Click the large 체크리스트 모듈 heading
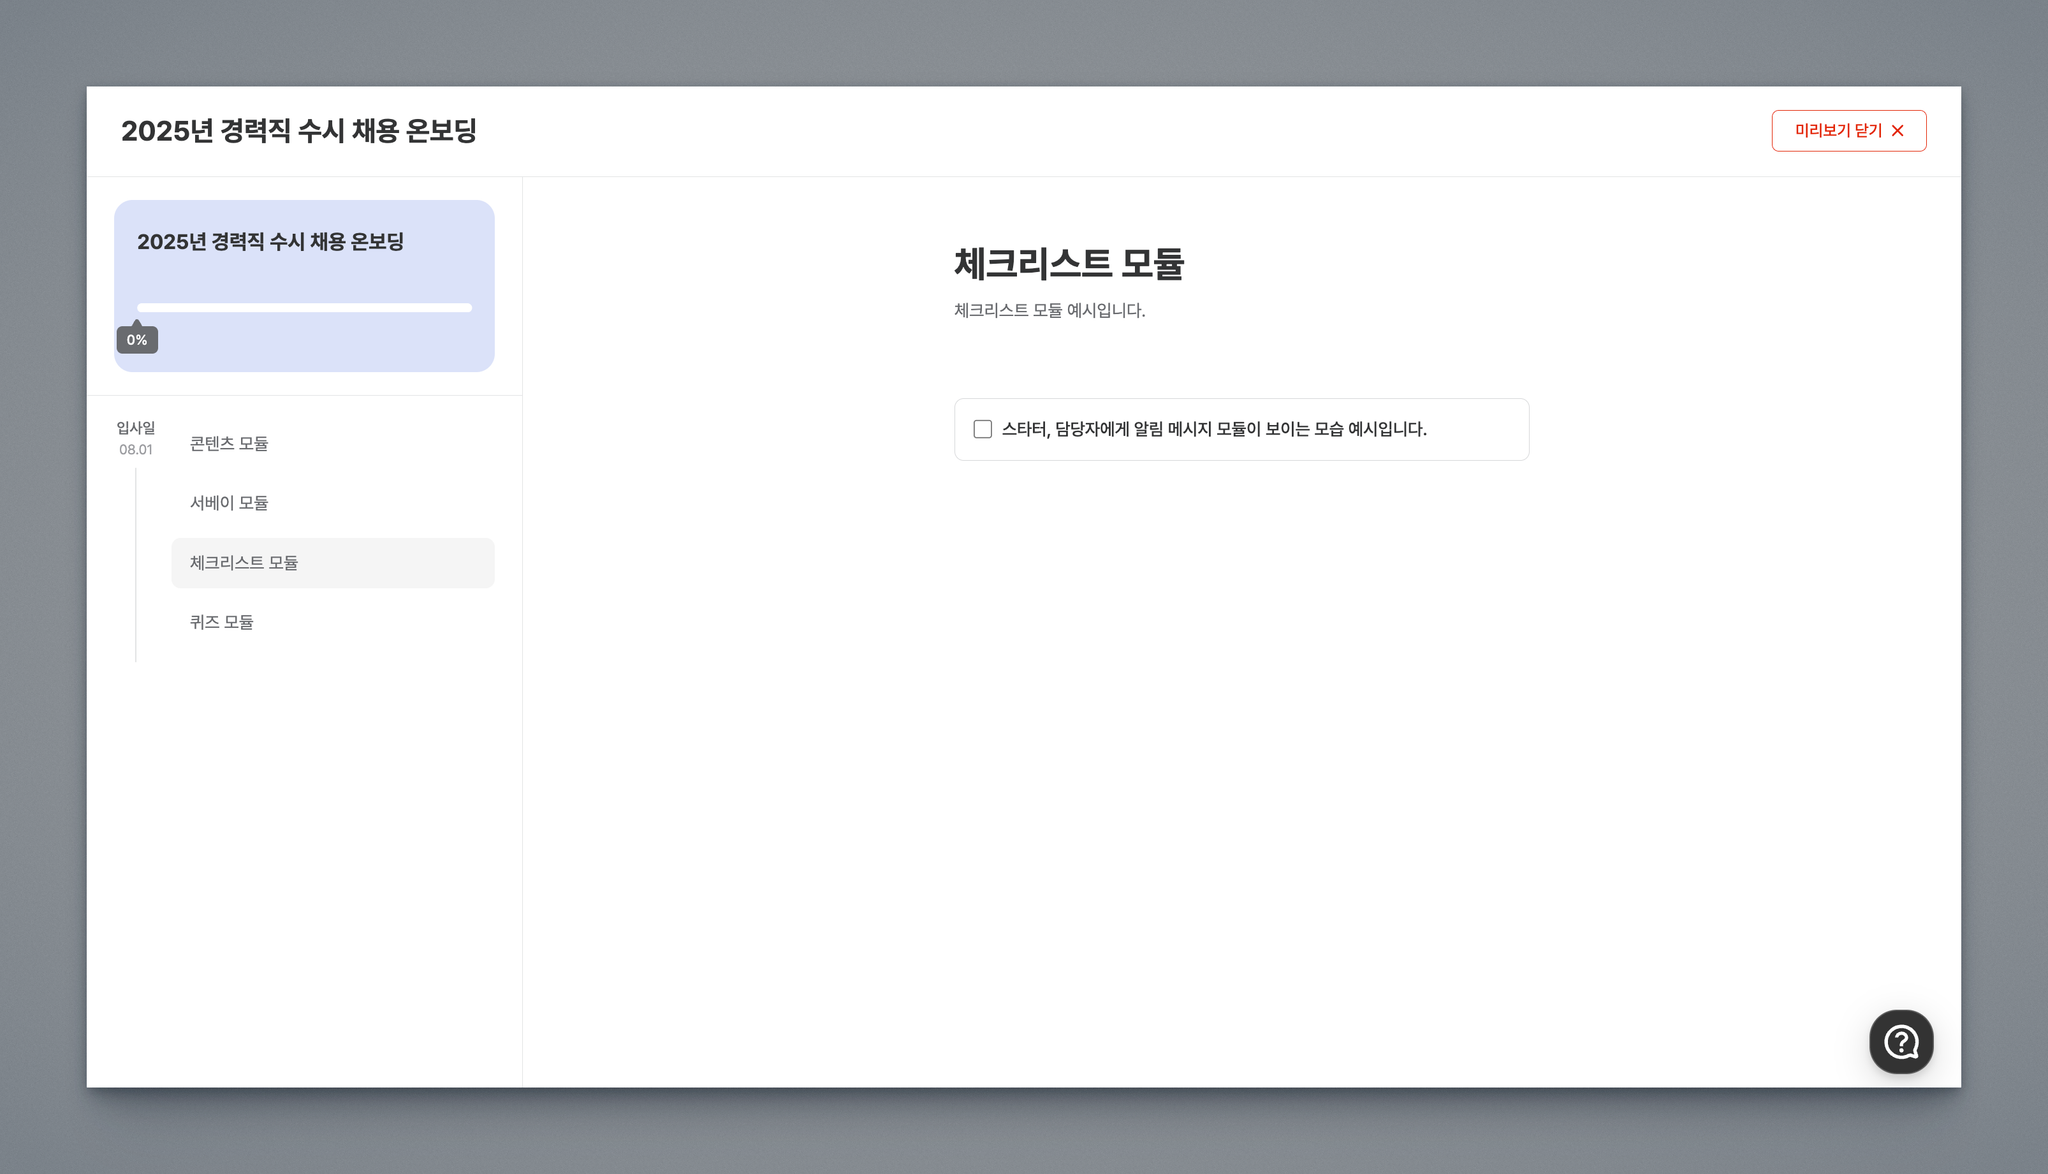The width and height of the screenshot is (2048, 1174). 1068,264
